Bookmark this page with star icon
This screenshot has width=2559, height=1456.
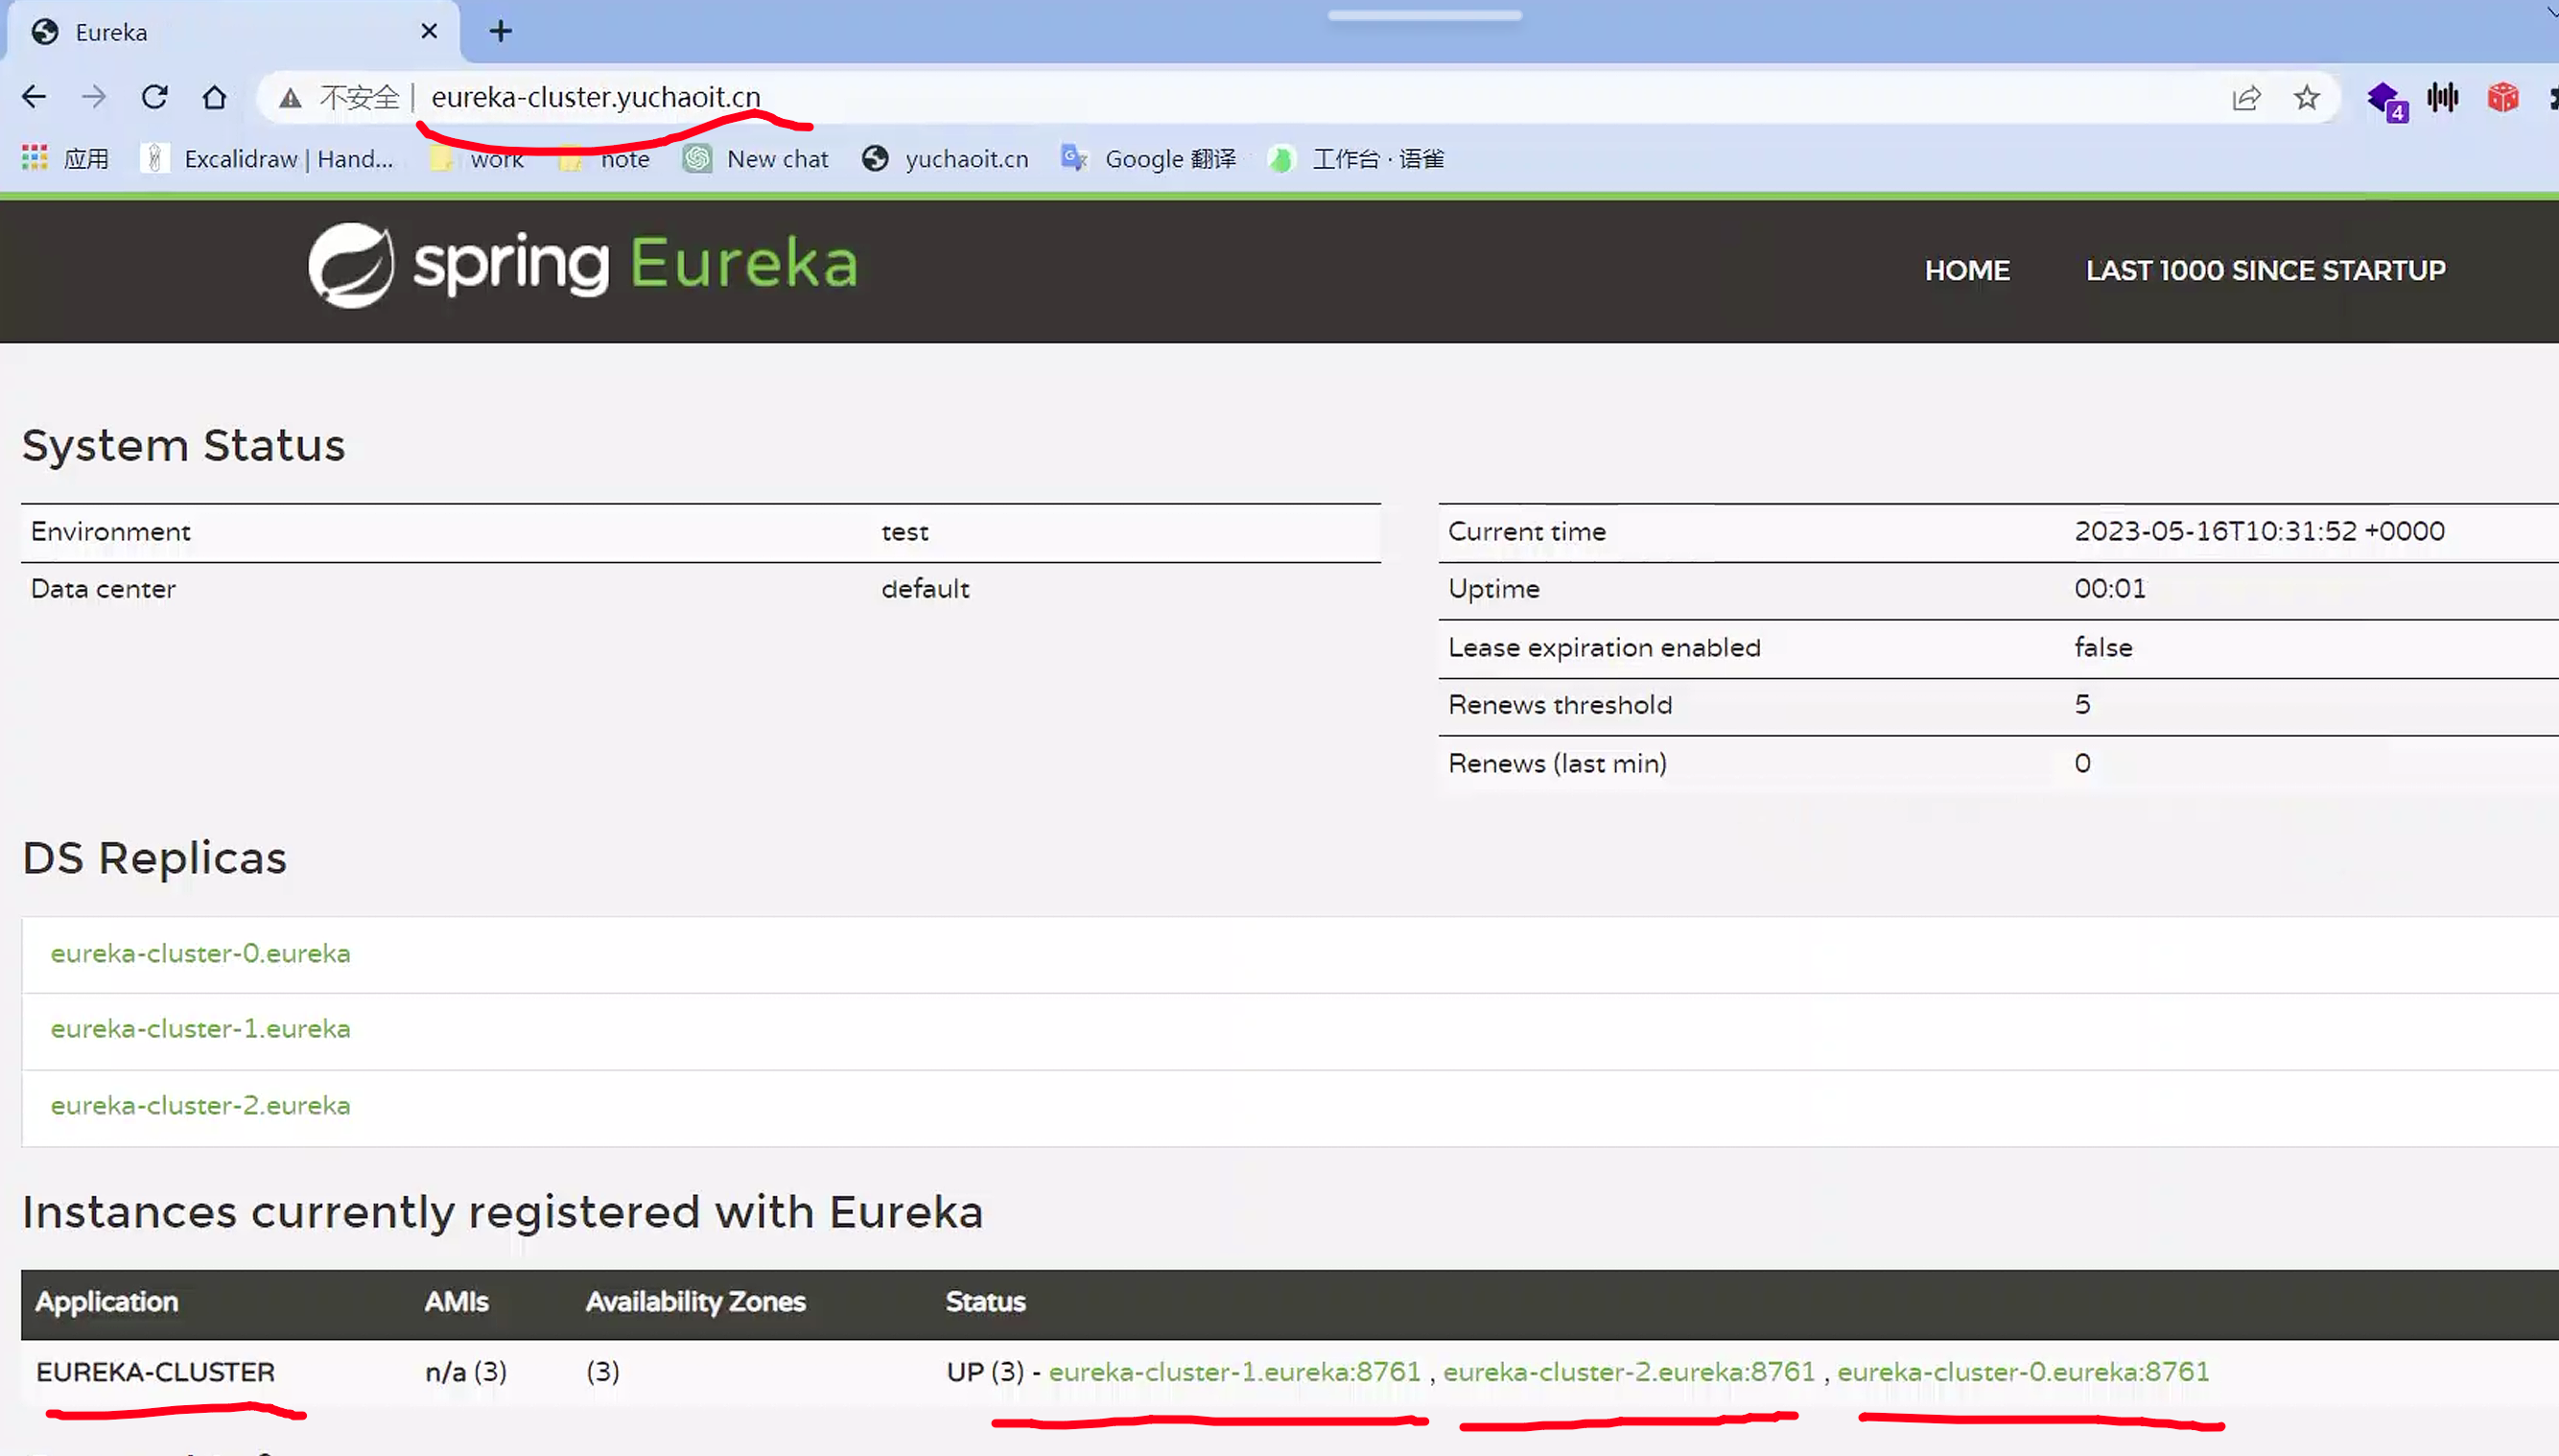(2306, 97)
